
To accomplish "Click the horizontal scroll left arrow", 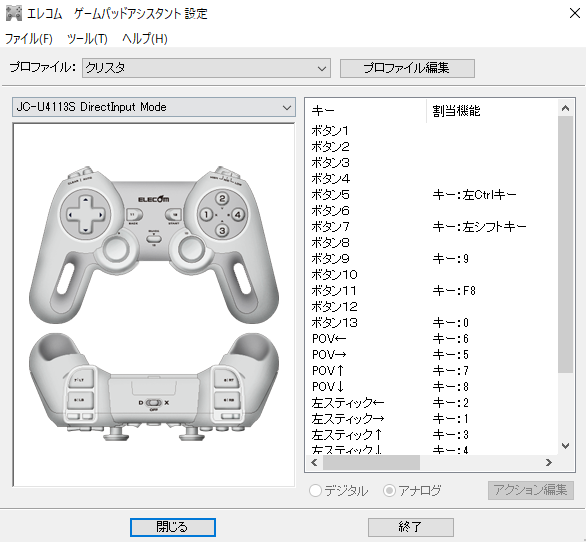I will pyautogui.click(x=314, y=463).
